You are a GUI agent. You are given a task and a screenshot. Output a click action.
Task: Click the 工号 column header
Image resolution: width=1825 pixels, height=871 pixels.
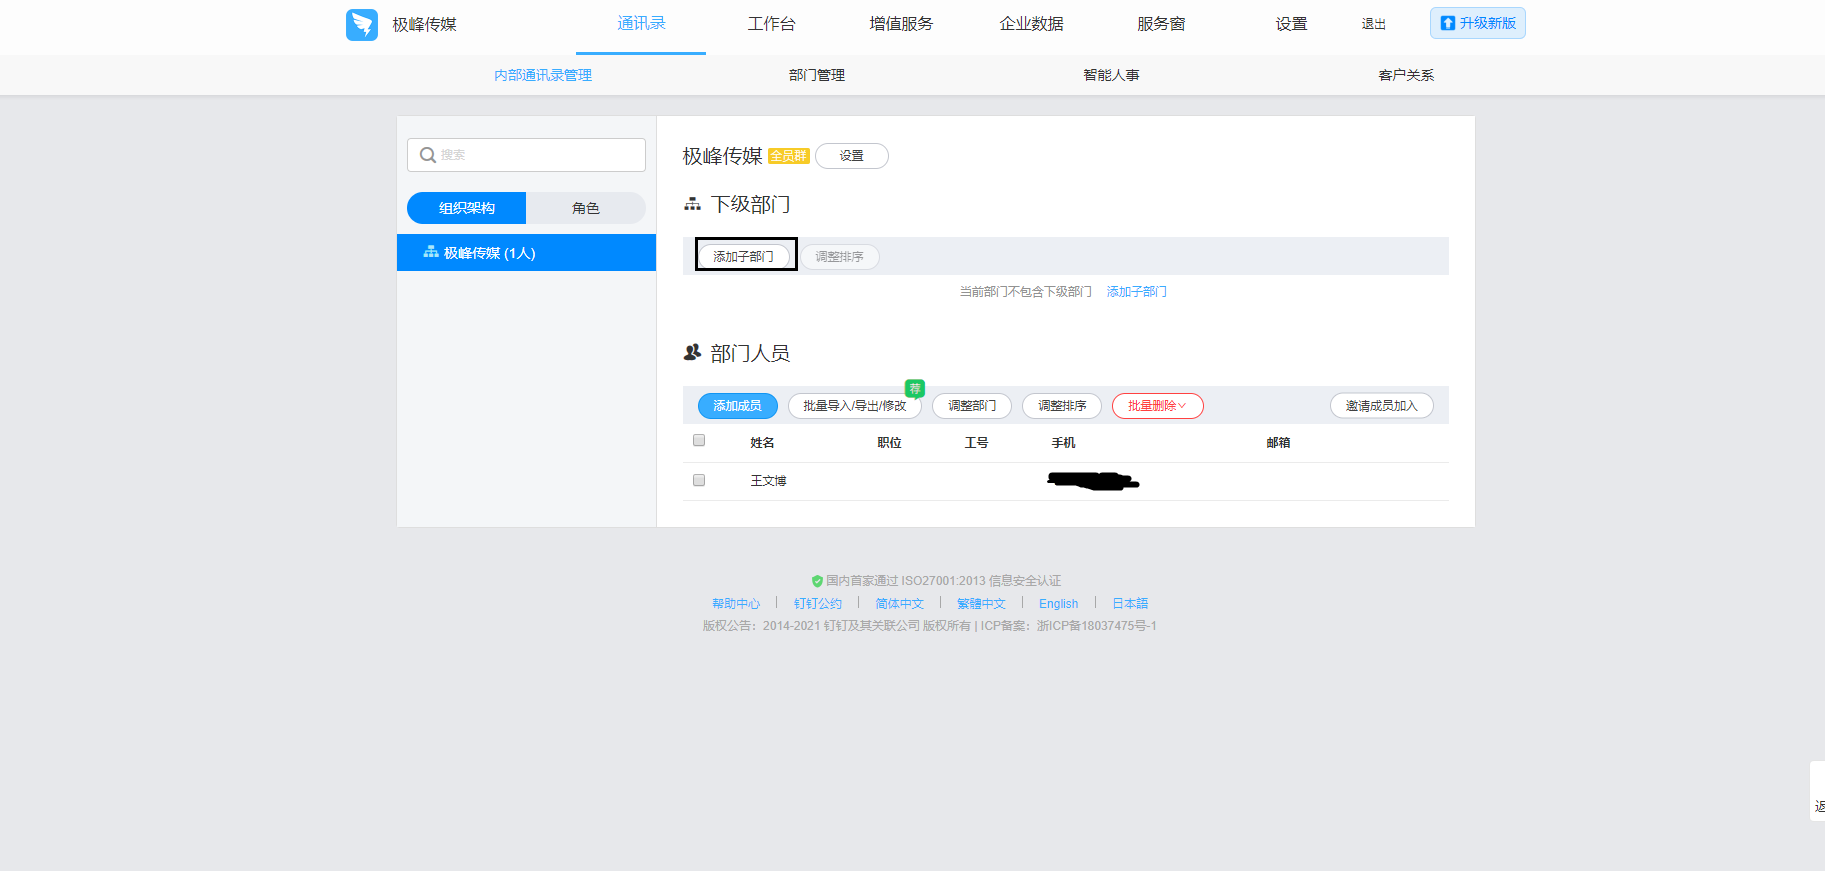point(976,442)
